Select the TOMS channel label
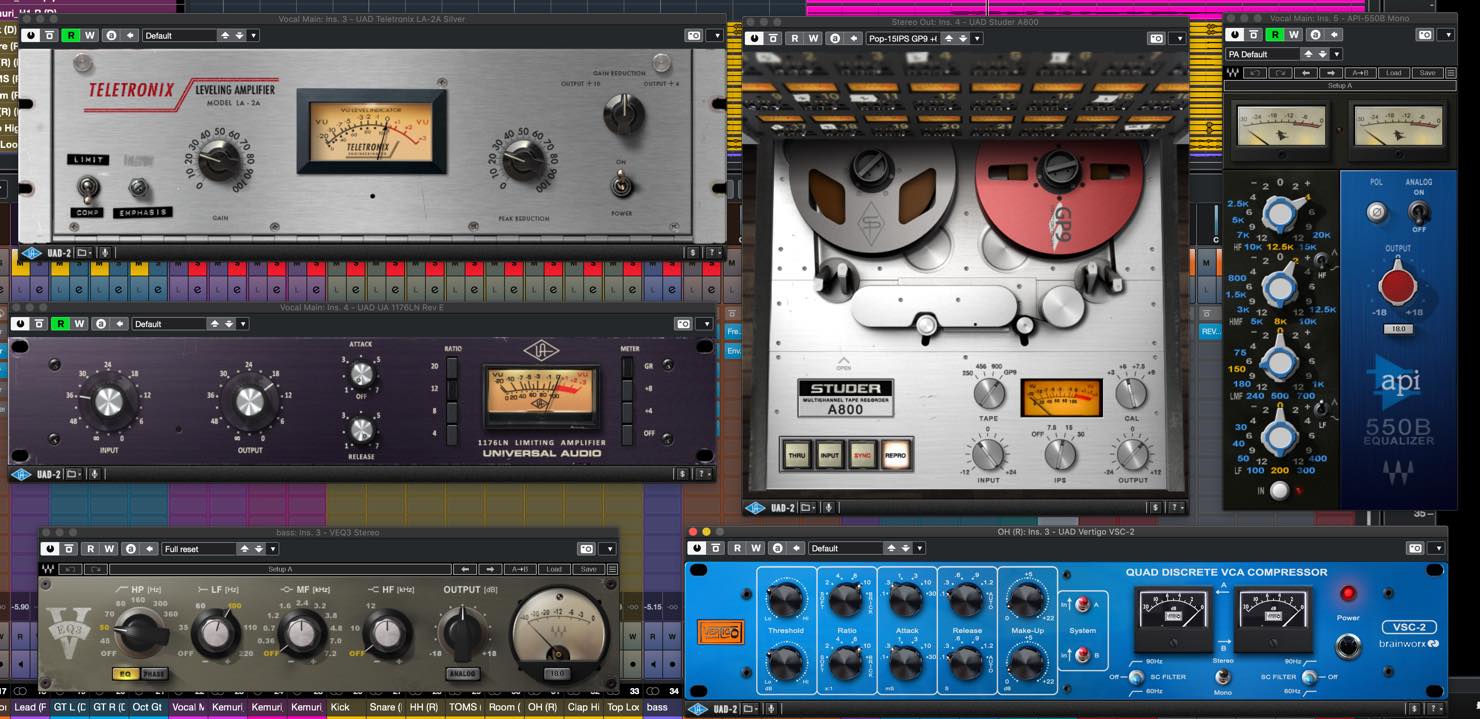1480x719 pixels. pyautogui.click(x=463, y=707)
